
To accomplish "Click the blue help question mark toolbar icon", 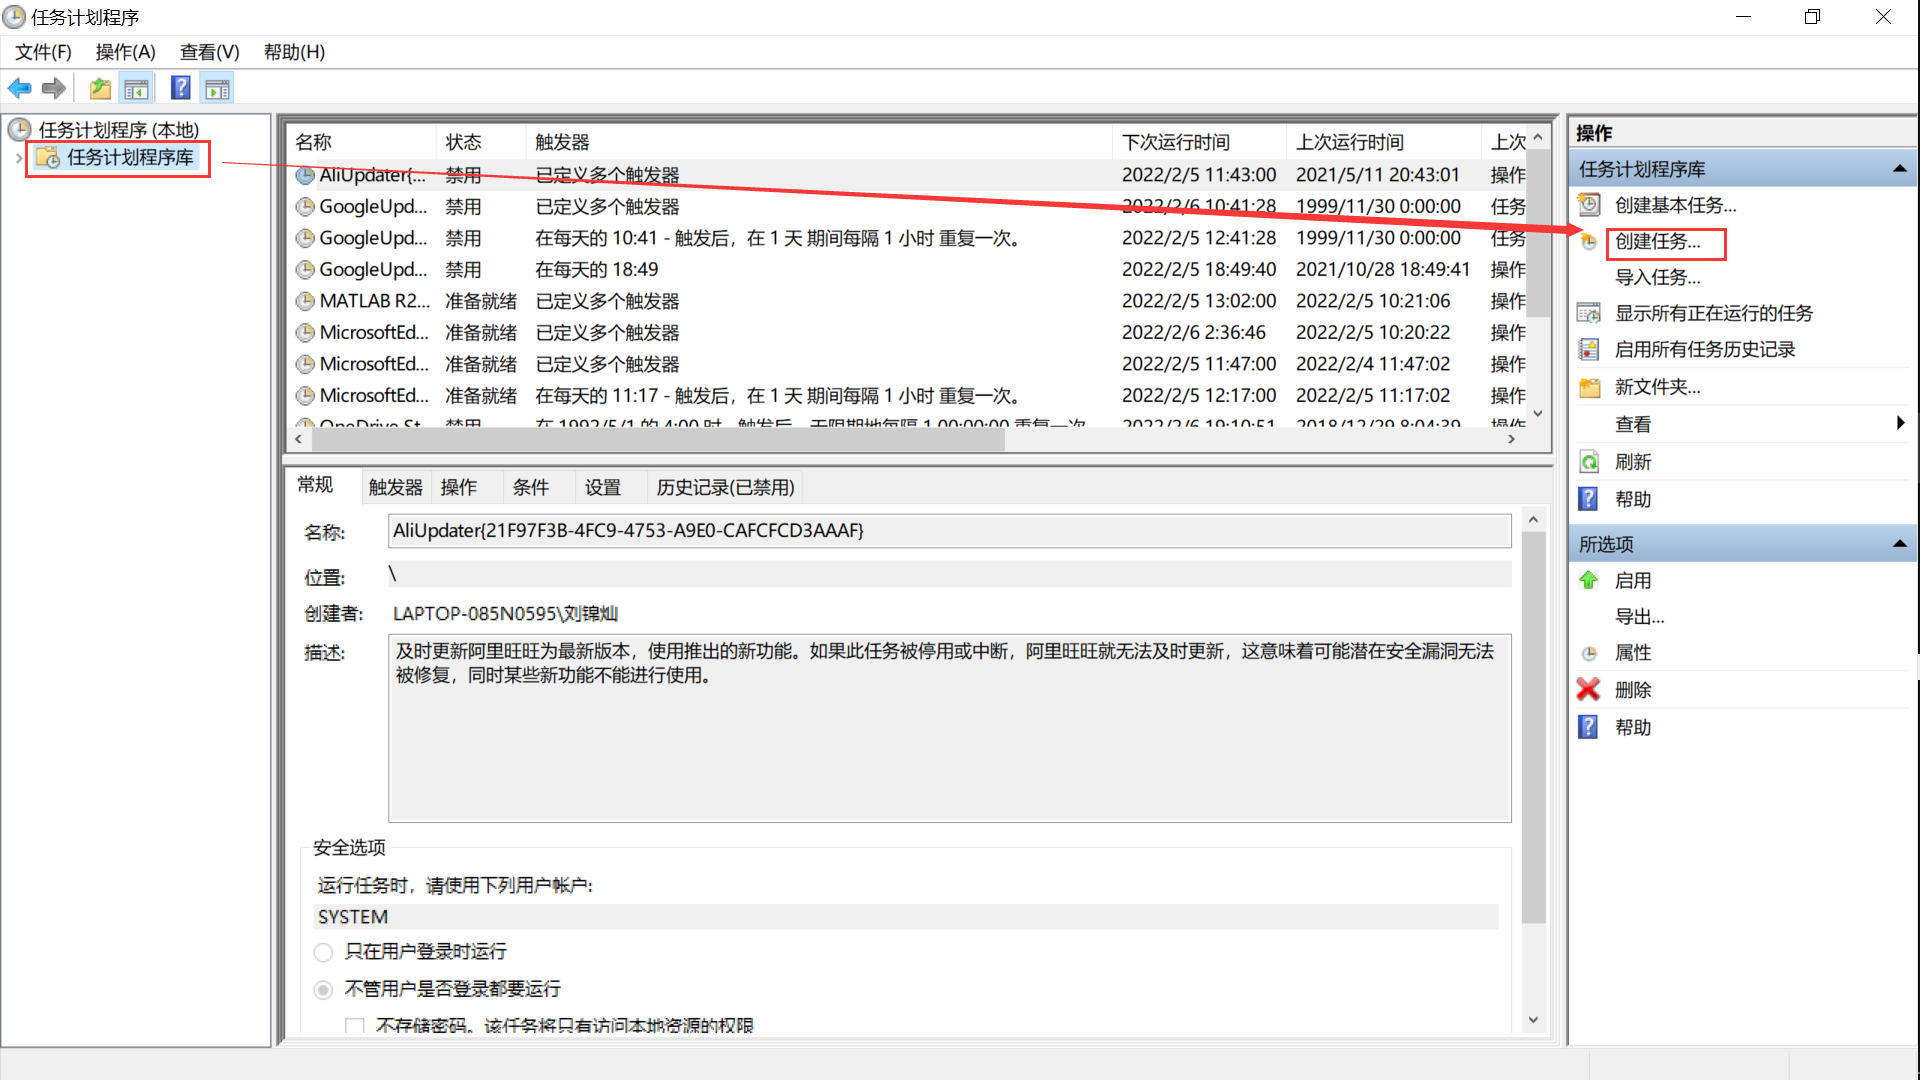I will 180,89.
